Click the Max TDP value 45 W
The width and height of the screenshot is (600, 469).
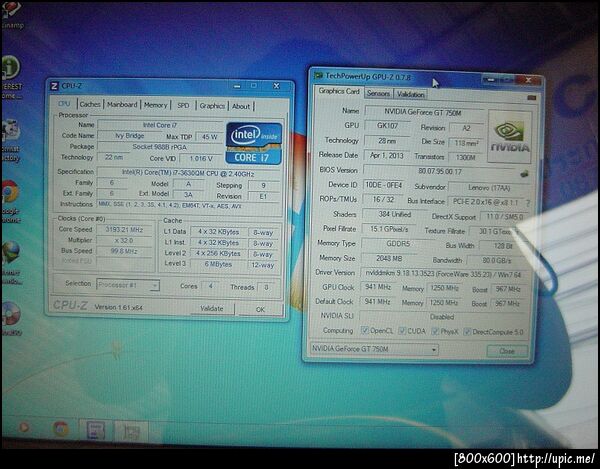coord(209,137)
